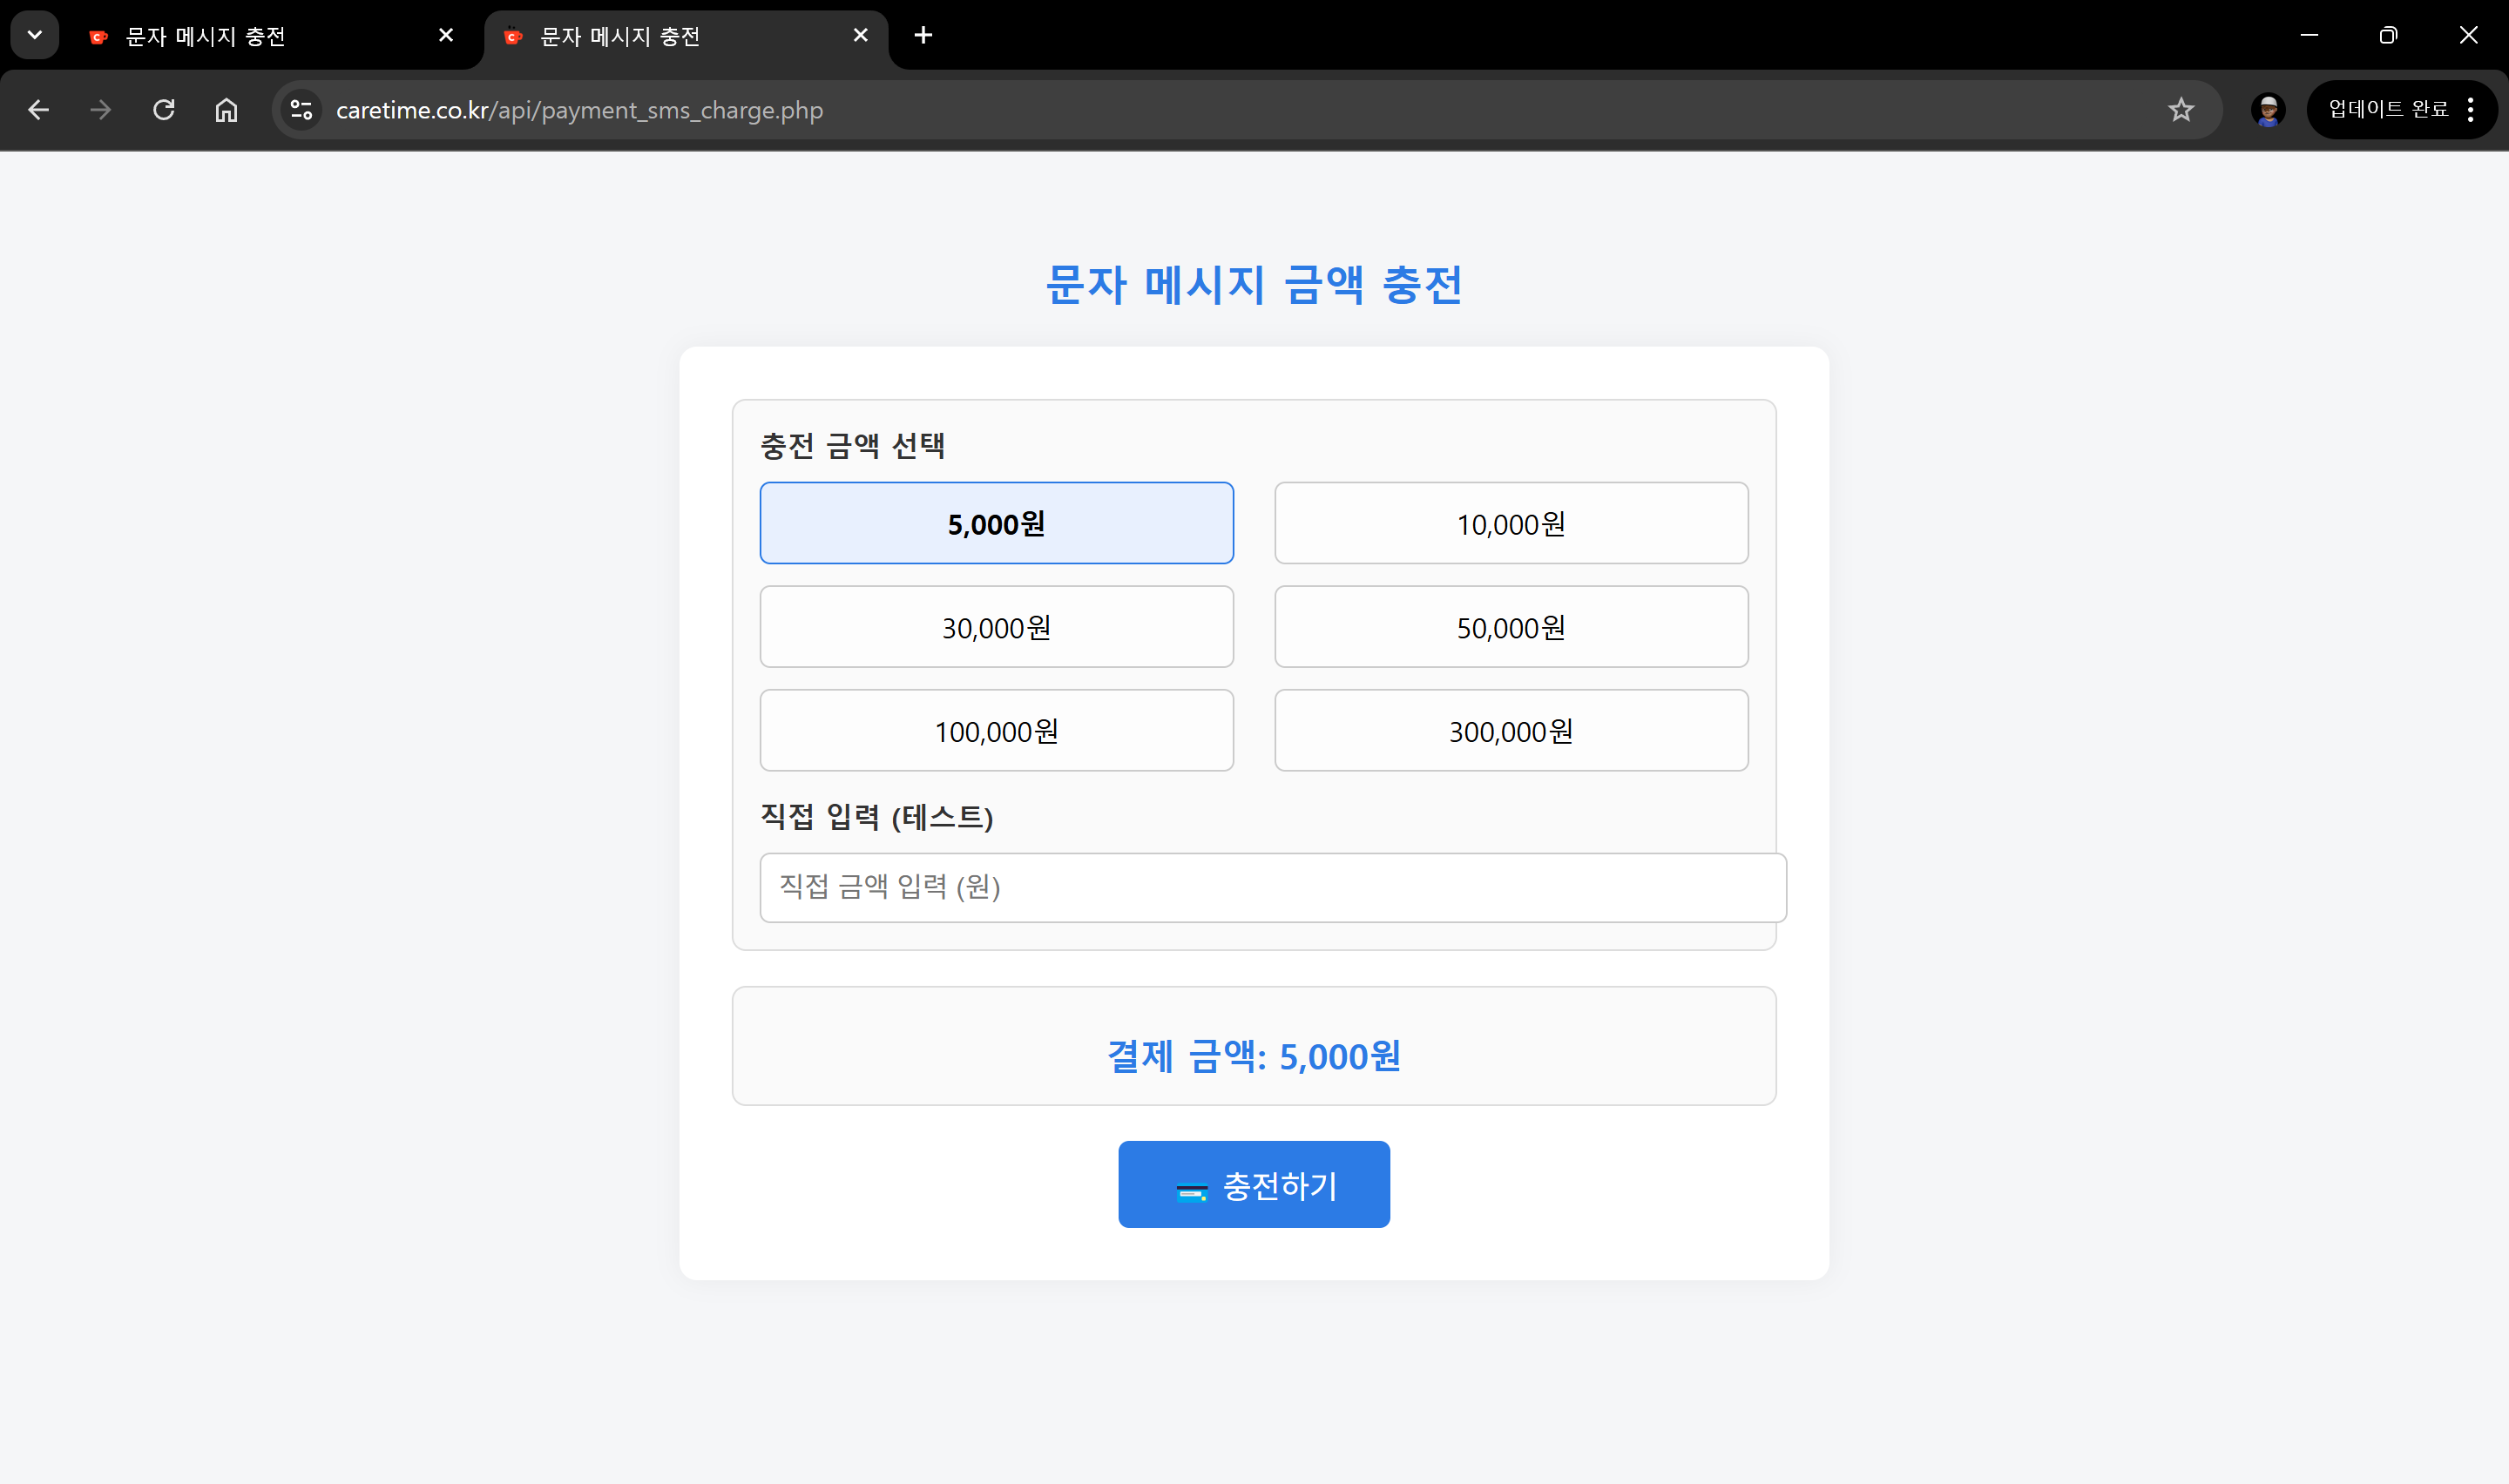Open the browser home page icon
The width and height of the screenshot is (2509, 1484).
coord(226,110)
